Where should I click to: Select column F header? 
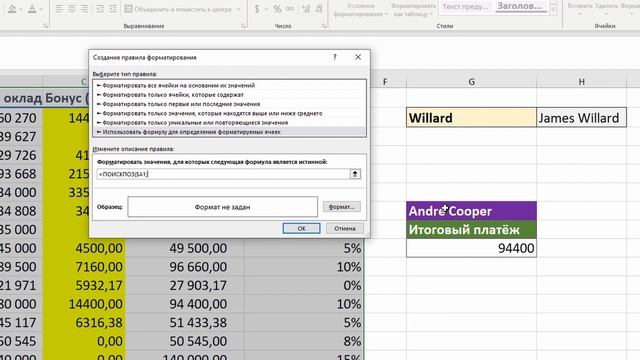tap(385, 82)
